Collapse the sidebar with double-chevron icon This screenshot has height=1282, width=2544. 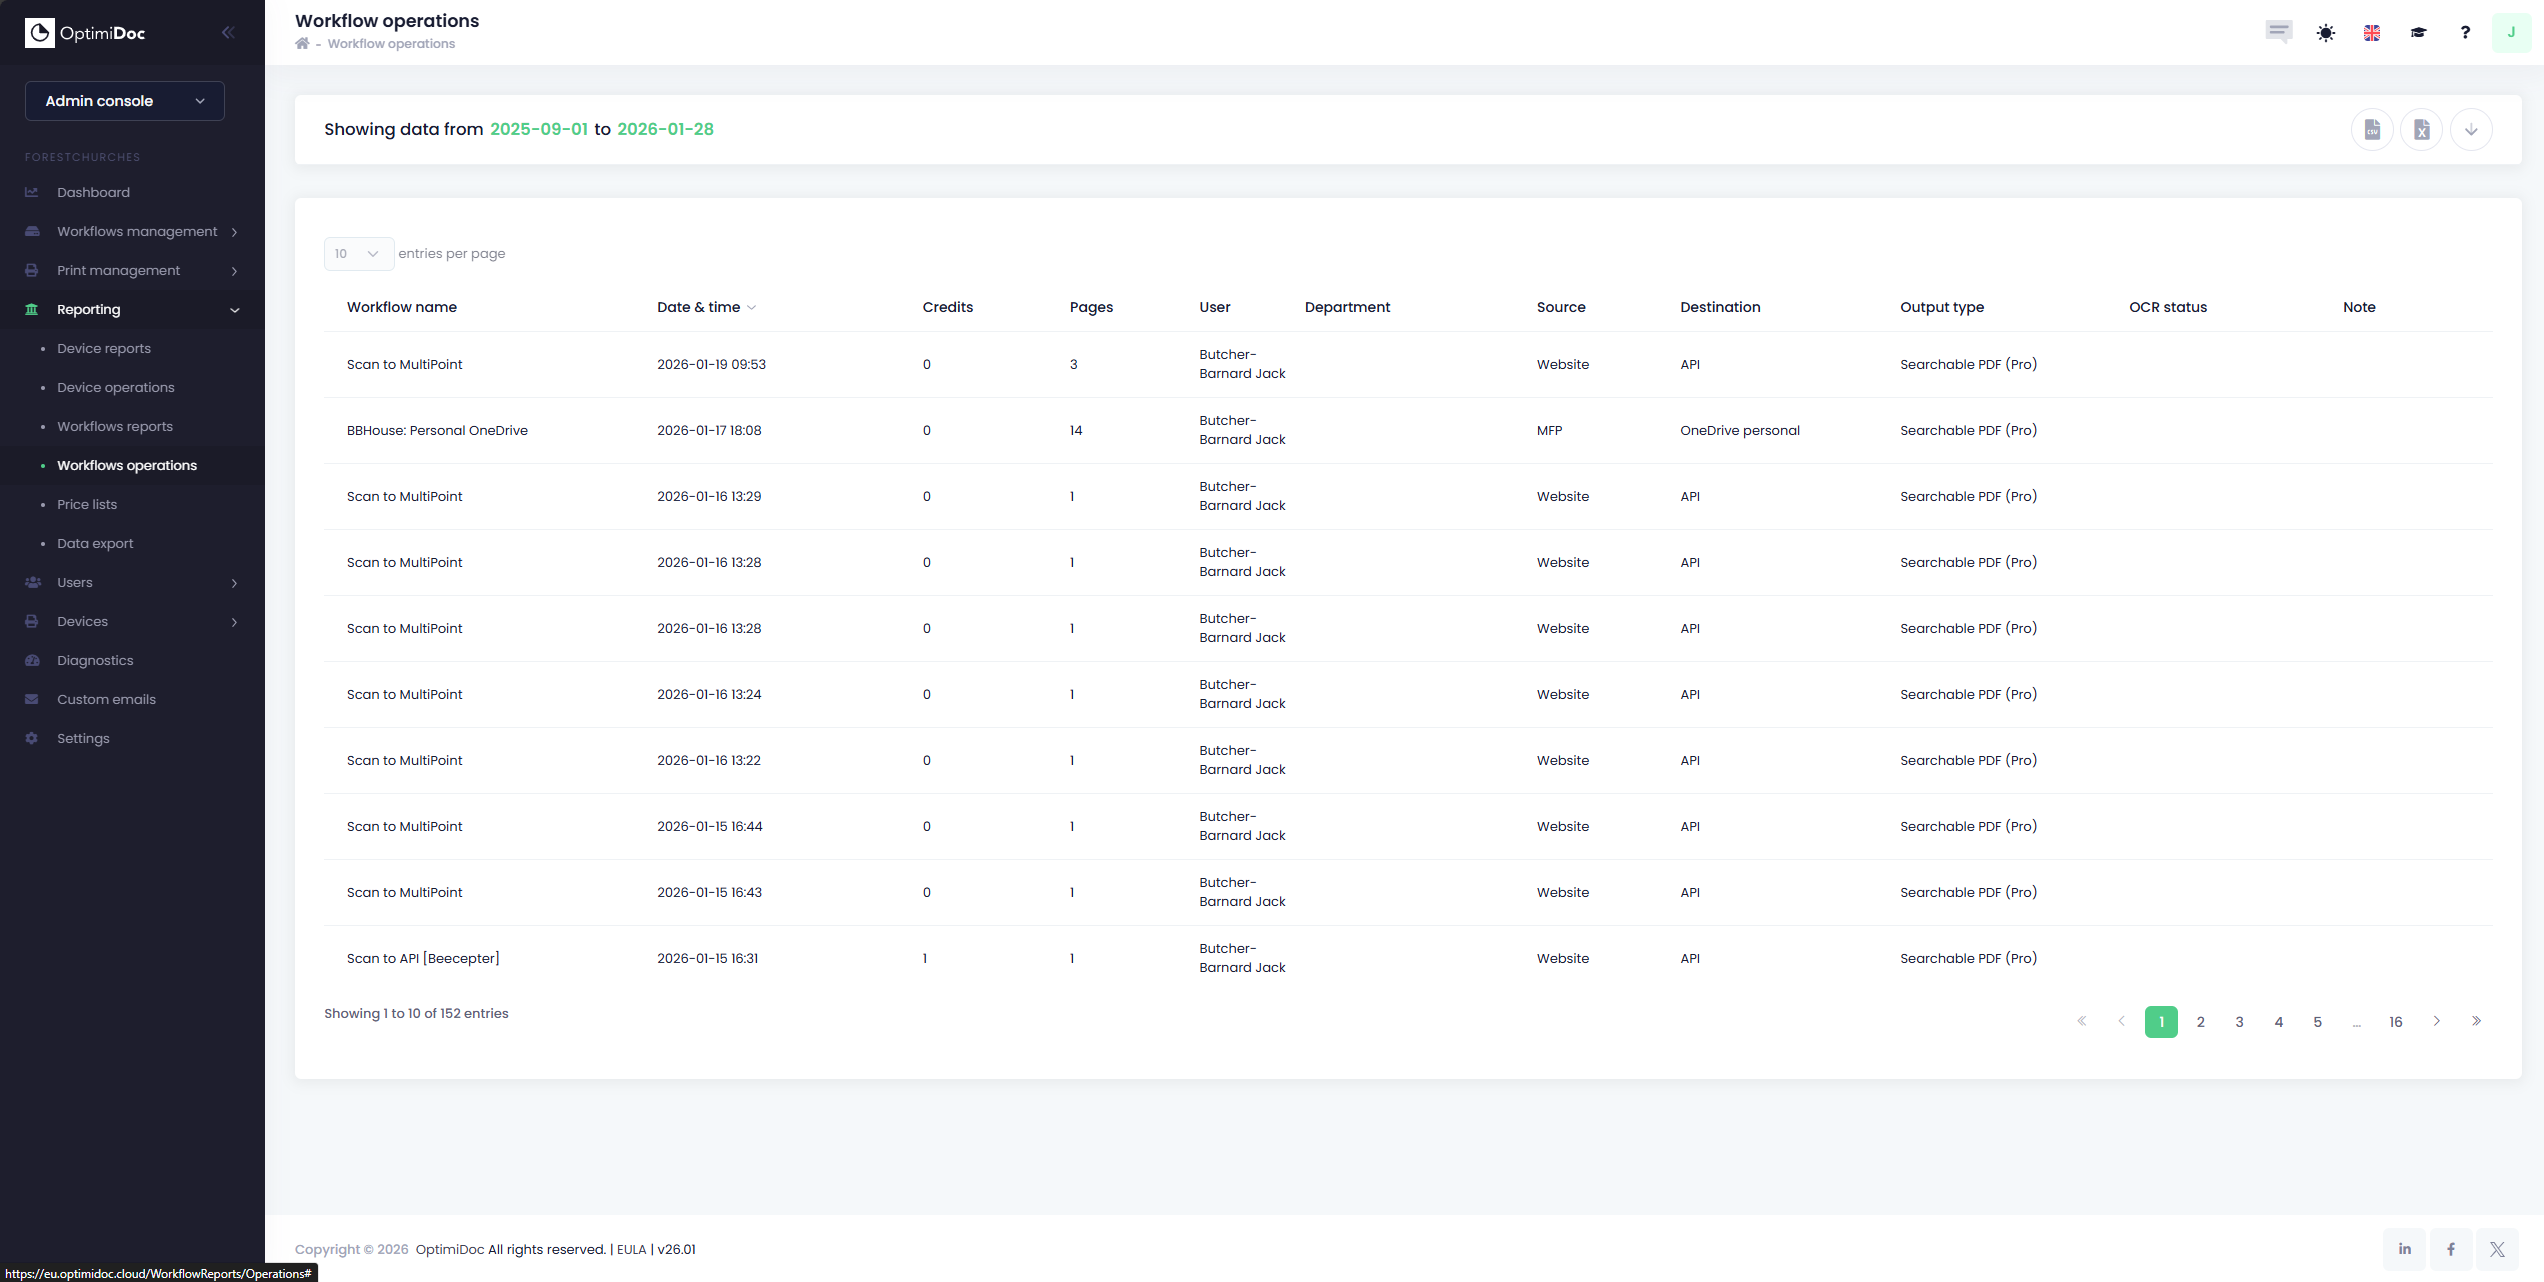point(228,33)
